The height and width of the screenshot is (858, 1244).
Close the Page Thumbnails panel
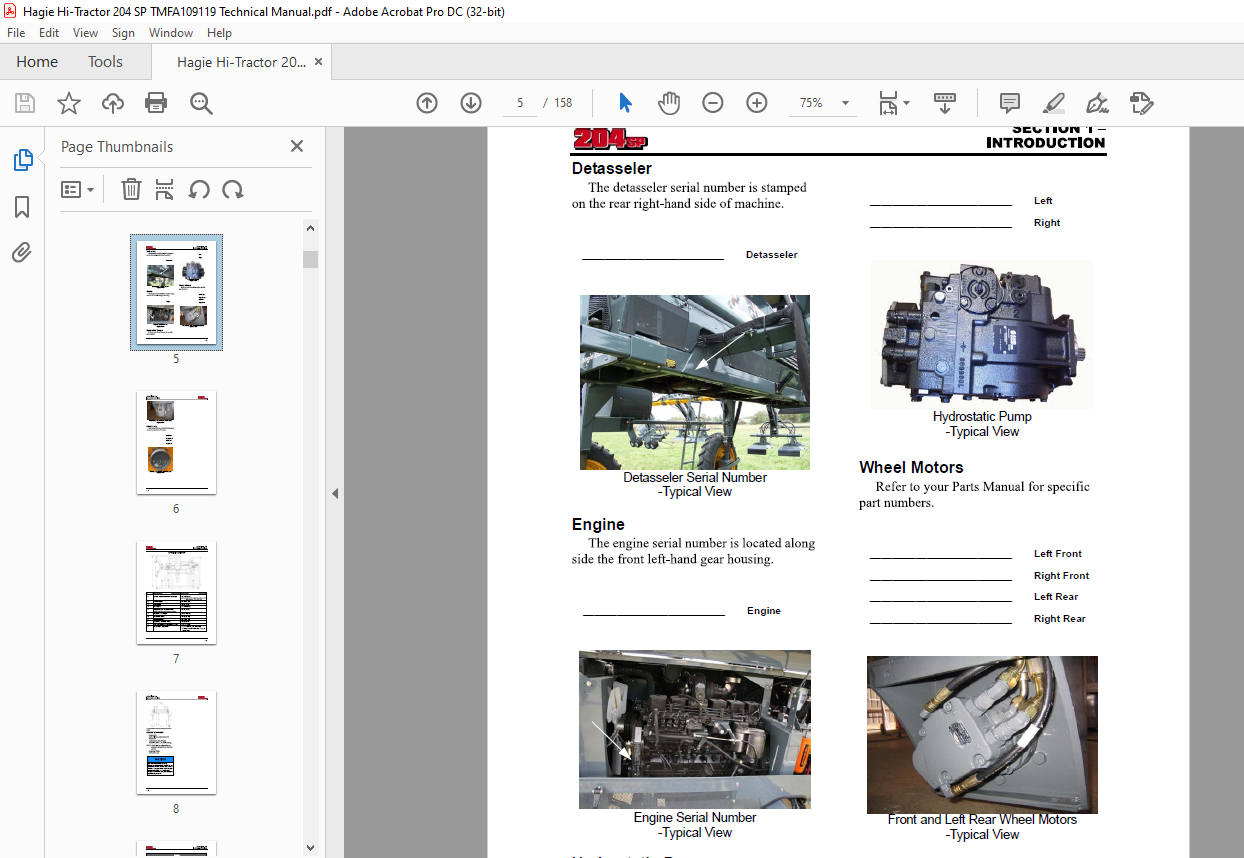297,146
